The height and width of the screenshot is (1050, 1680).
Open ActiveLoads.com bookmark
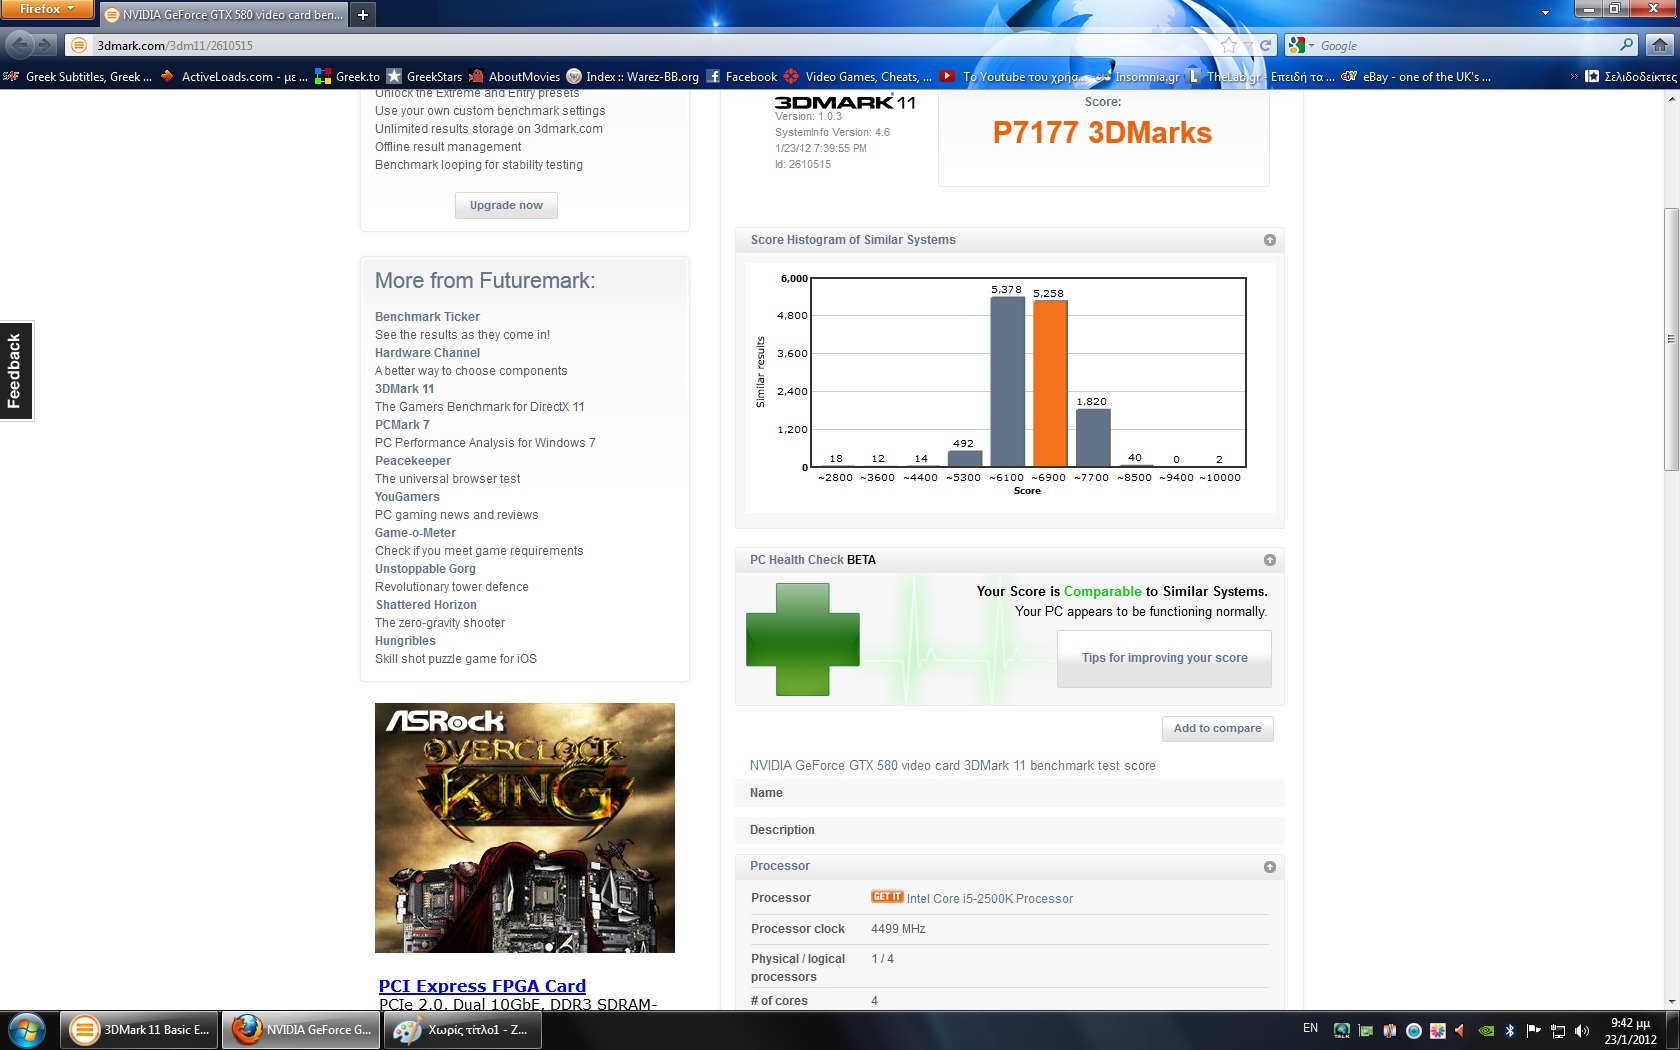[x=234, y=76]
